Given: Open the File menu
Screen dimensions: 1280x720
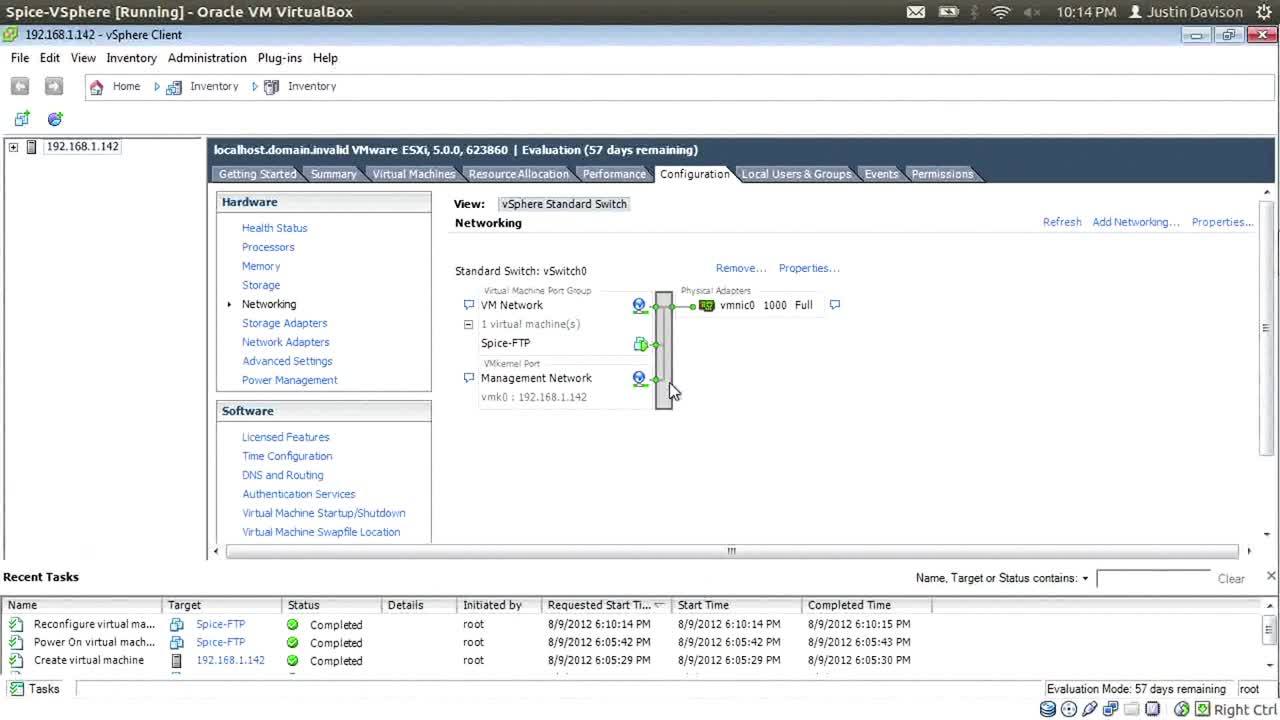Looking at the screenshot, I should click(20, 58).
